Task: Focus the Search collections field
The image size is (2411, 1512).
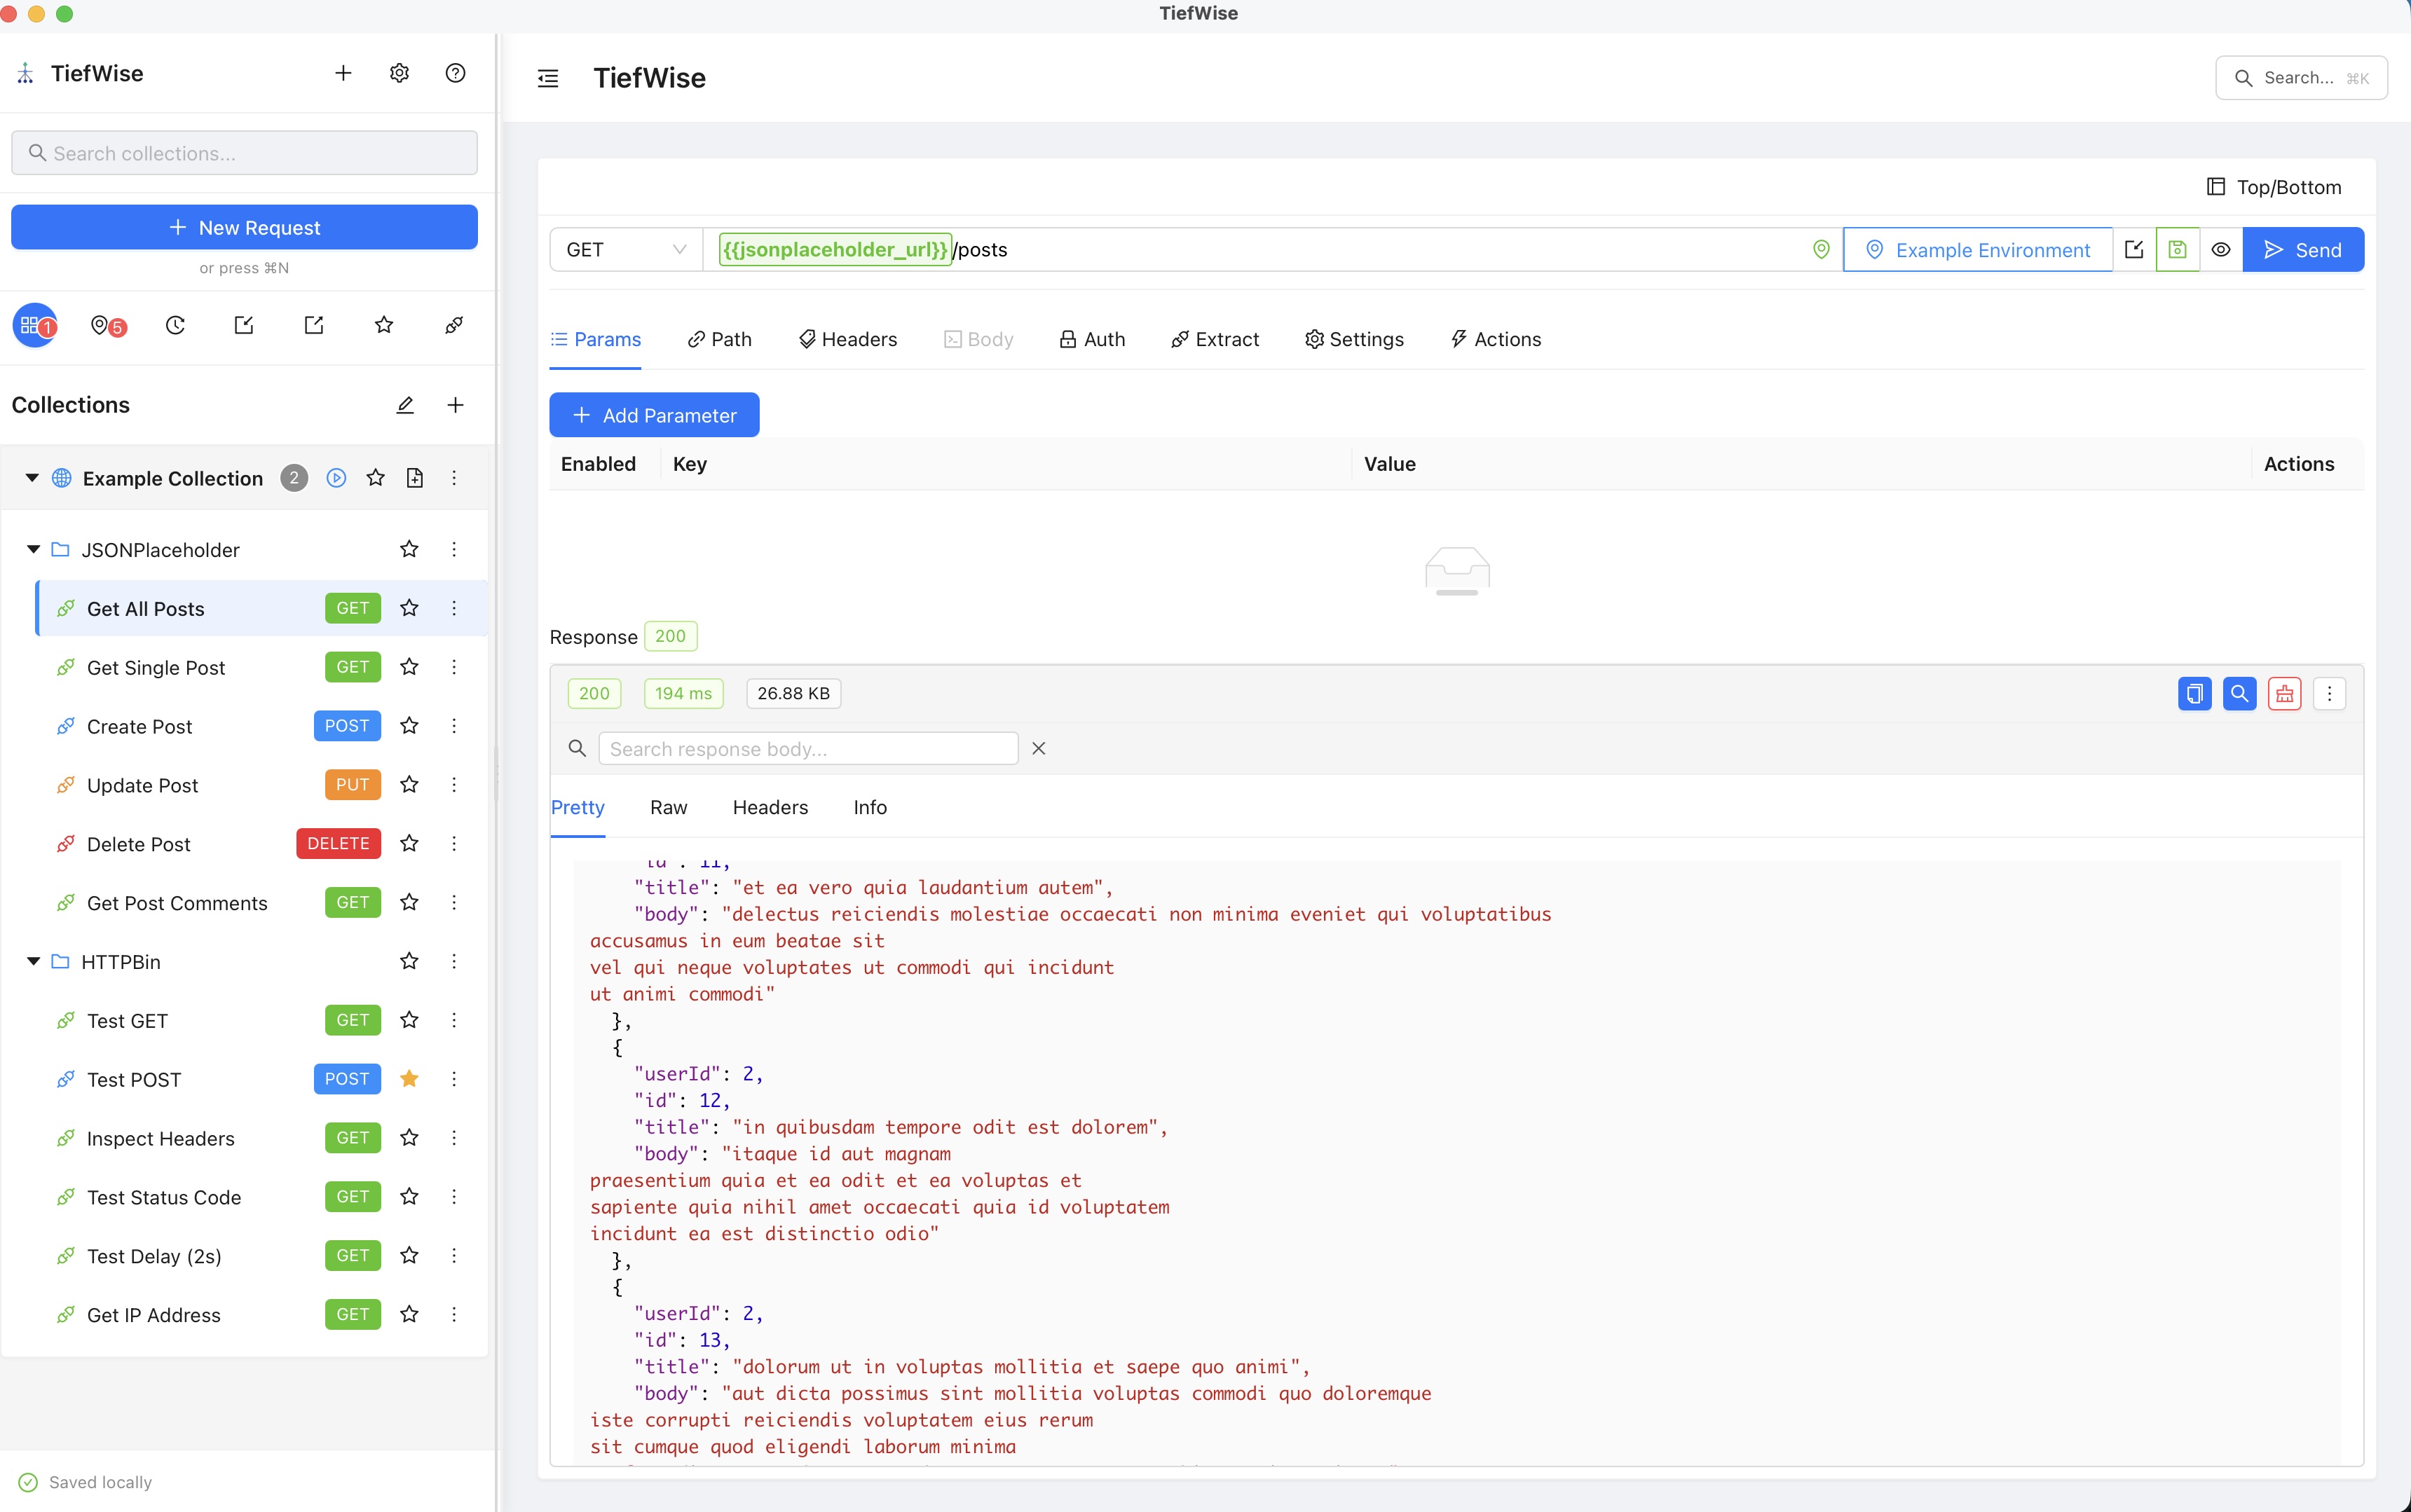Action: tap(244, 153)
